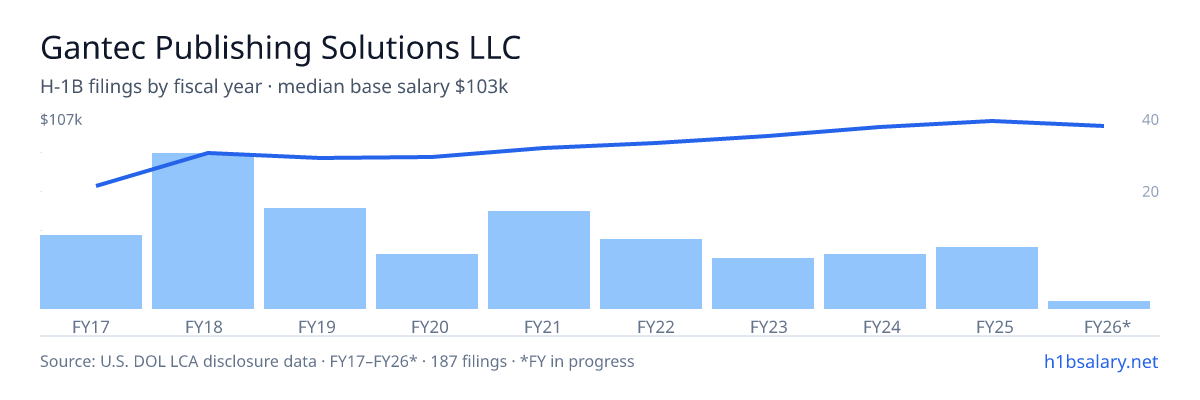Click the source footnote text
The height and width of the screenshot is (400, 1200).
coord(337,361)
